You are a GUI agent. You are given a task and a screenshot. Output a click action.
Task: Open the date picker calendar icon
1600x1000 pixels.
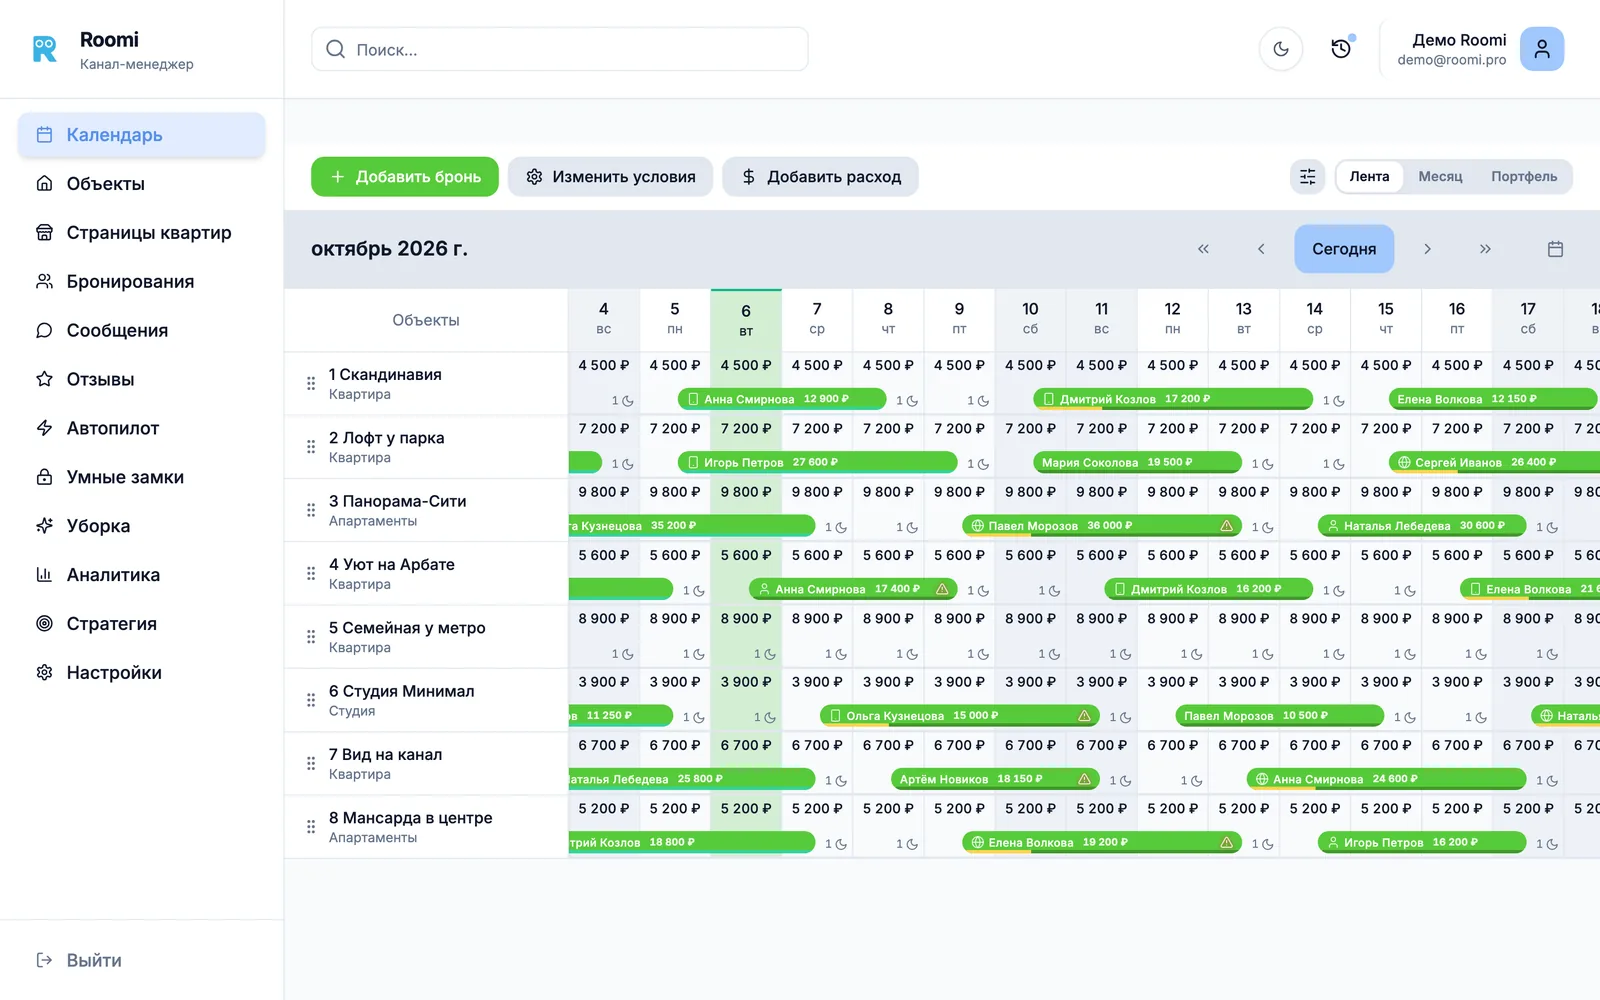[1555, 249]
